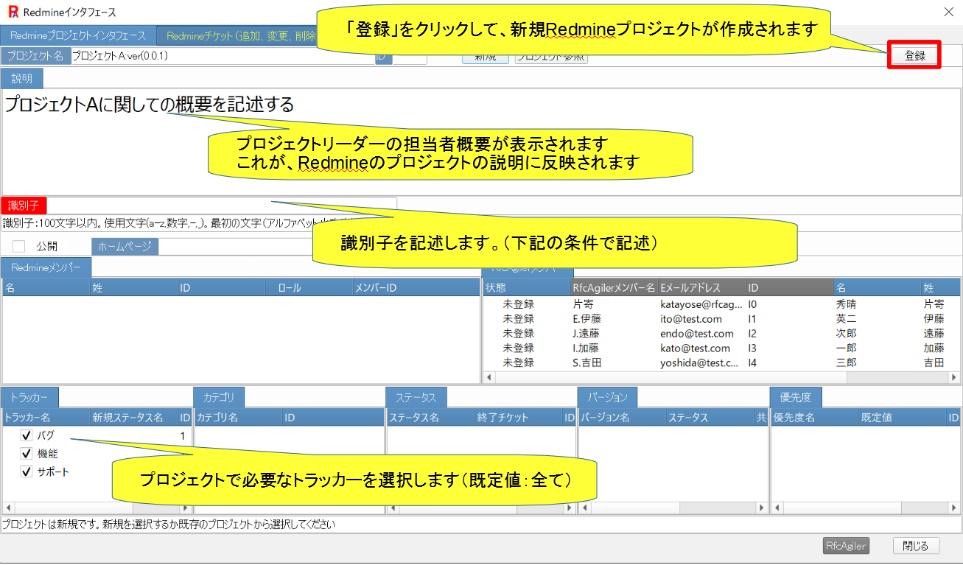Switch to Redmineプロジェクトインタフェース tab

[78, 36]
